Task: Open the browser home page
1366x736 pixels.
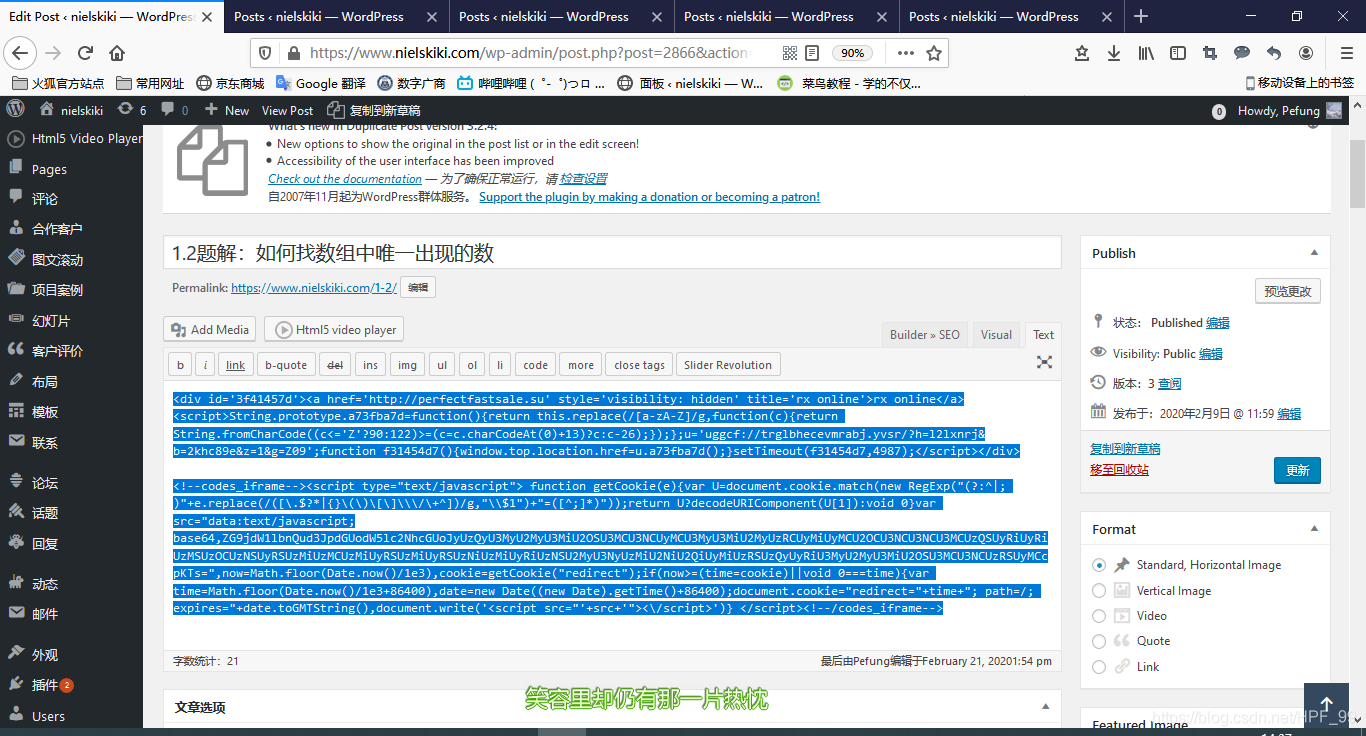Action: pos(117,53)
